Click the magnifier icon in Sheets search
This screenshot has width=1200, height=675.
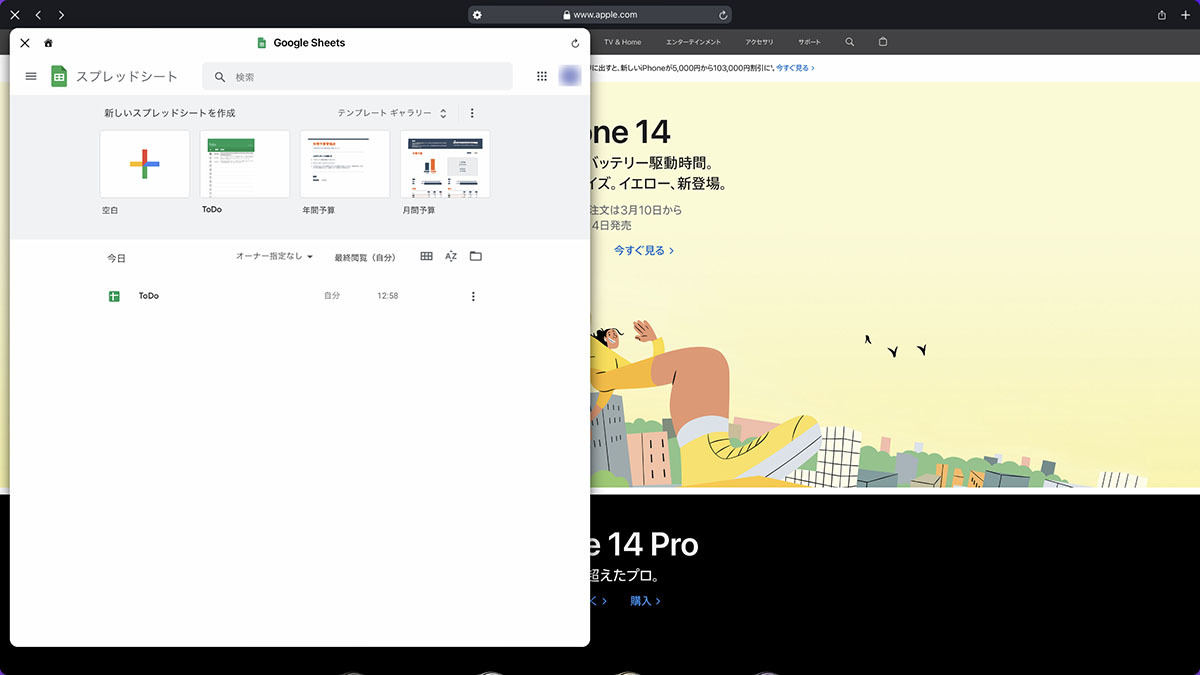point(220,76)
